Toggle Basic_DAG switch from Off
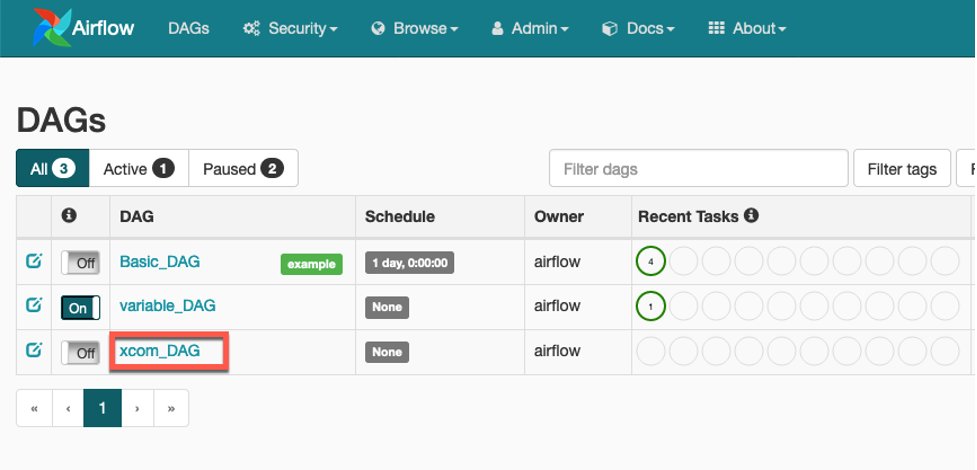 [x=80, y=263]
